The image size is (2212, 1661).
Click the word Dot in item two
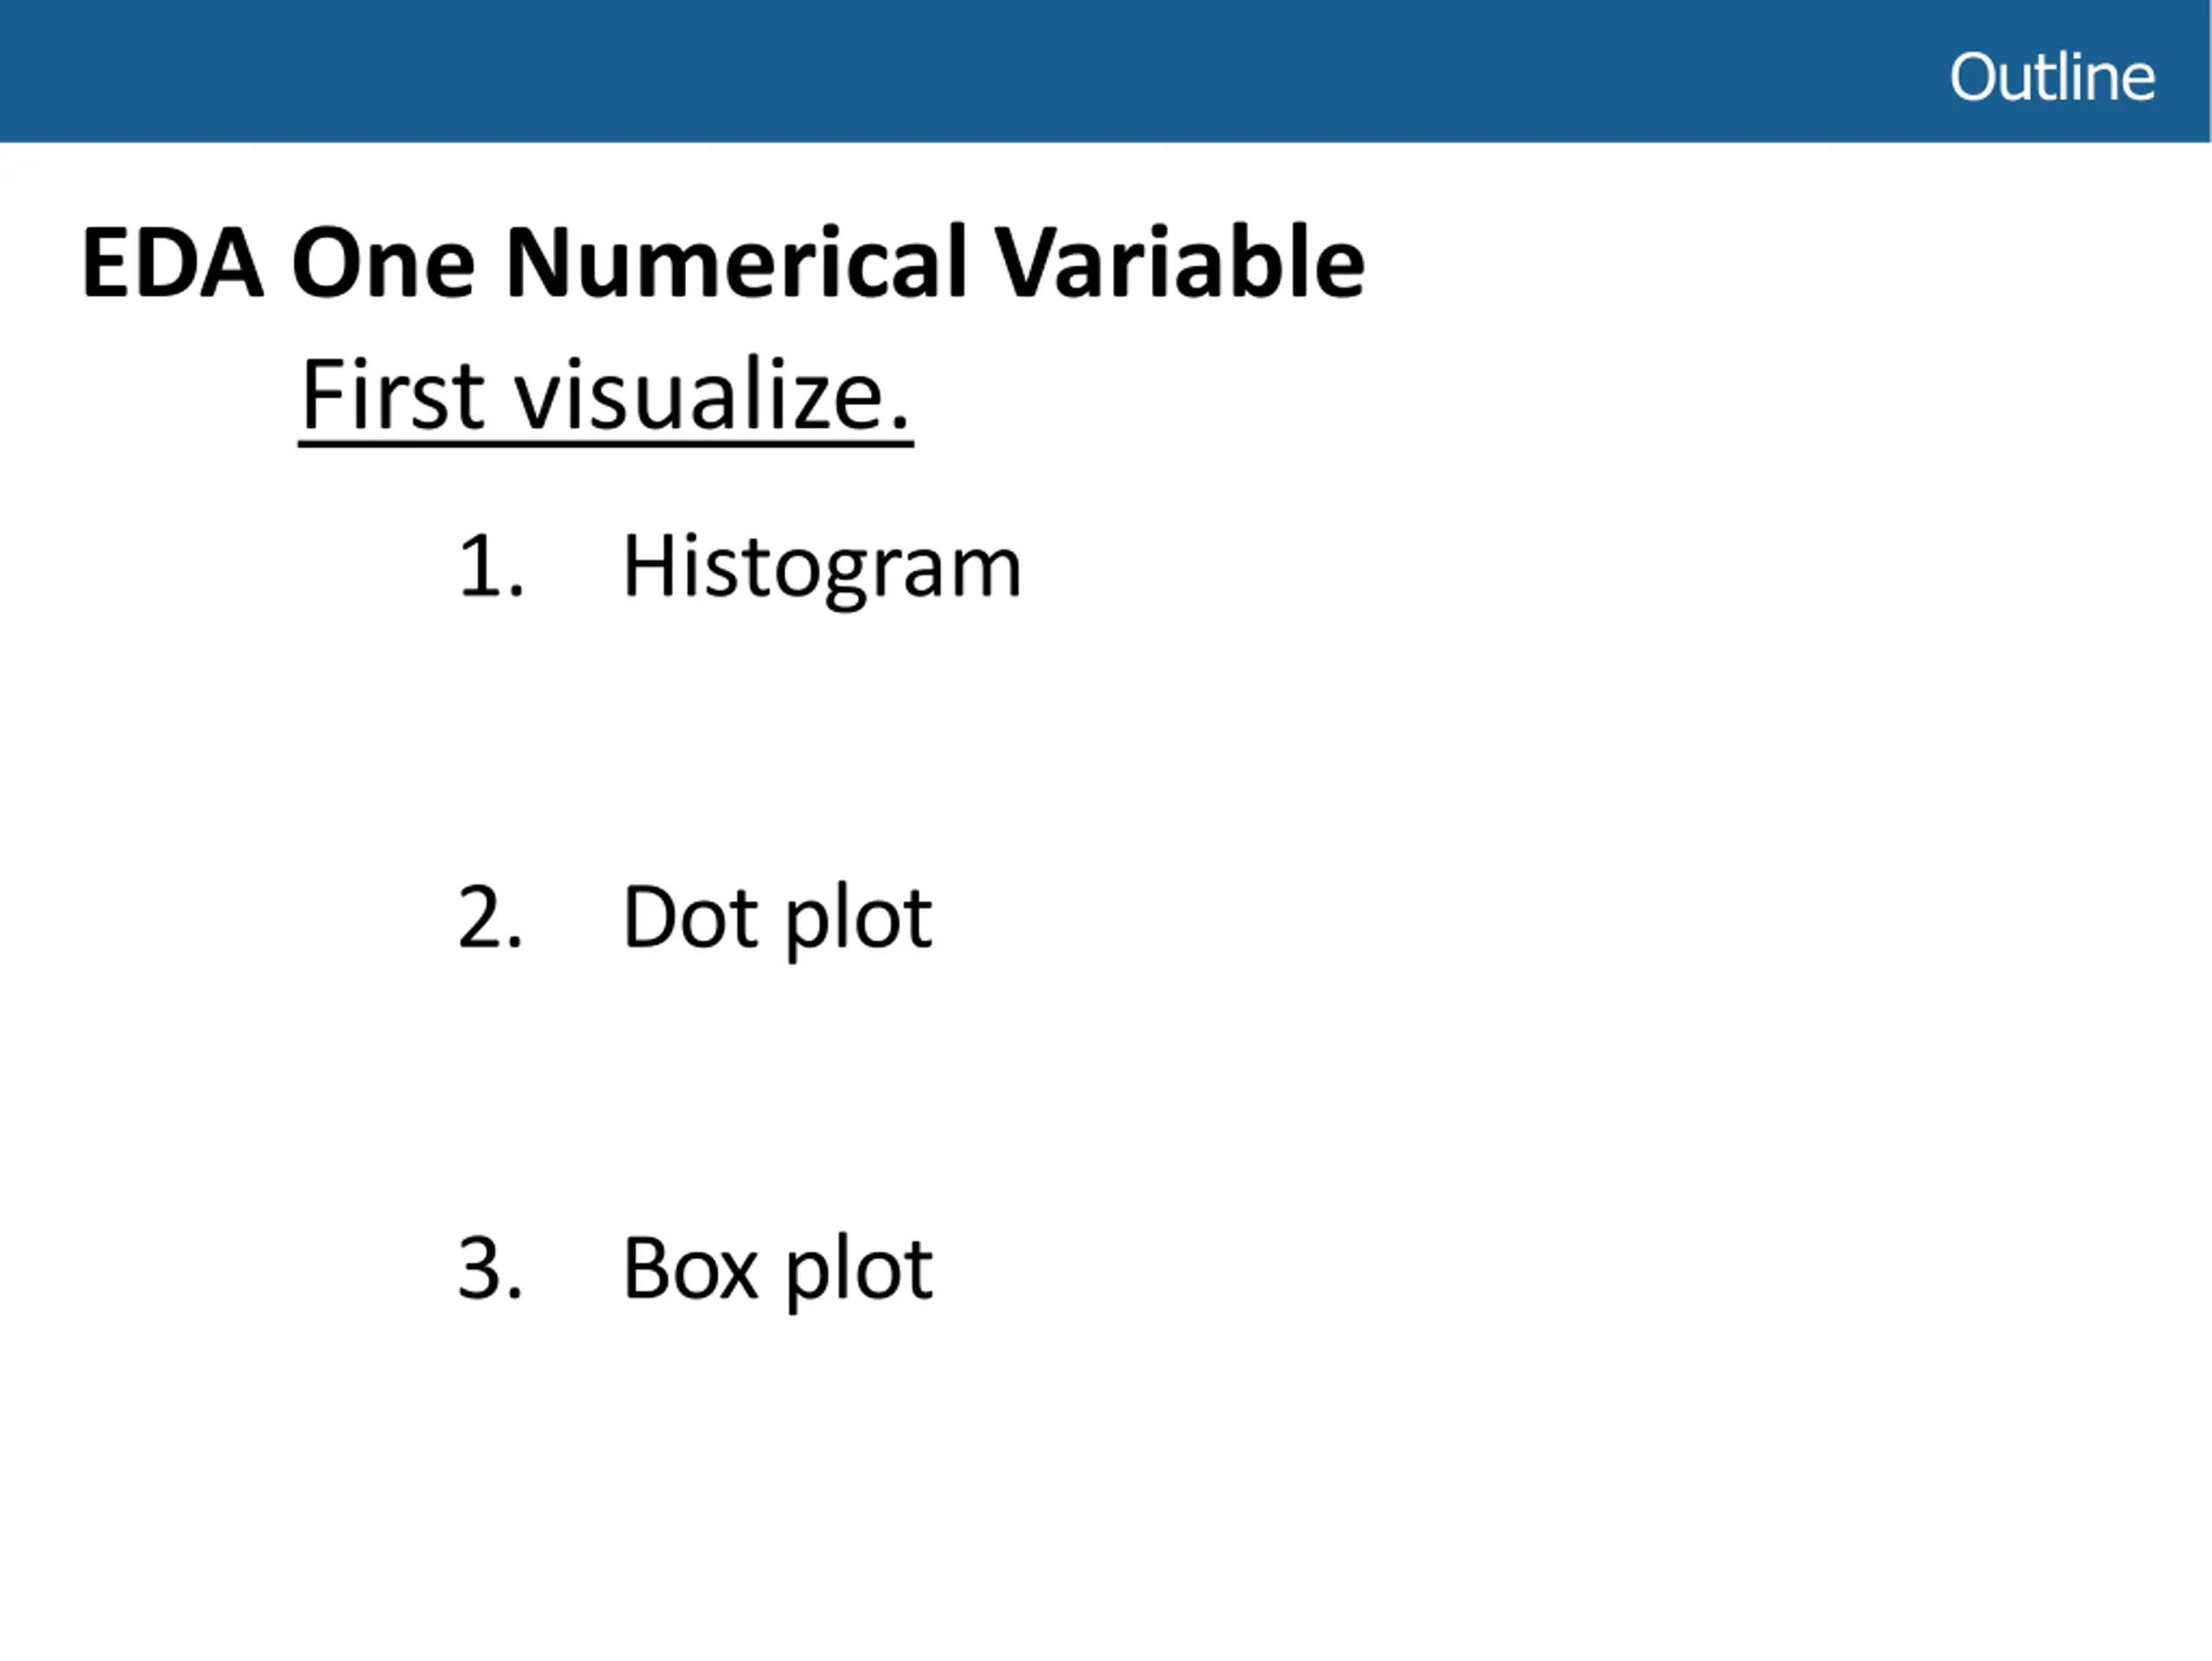coord(690,917)
